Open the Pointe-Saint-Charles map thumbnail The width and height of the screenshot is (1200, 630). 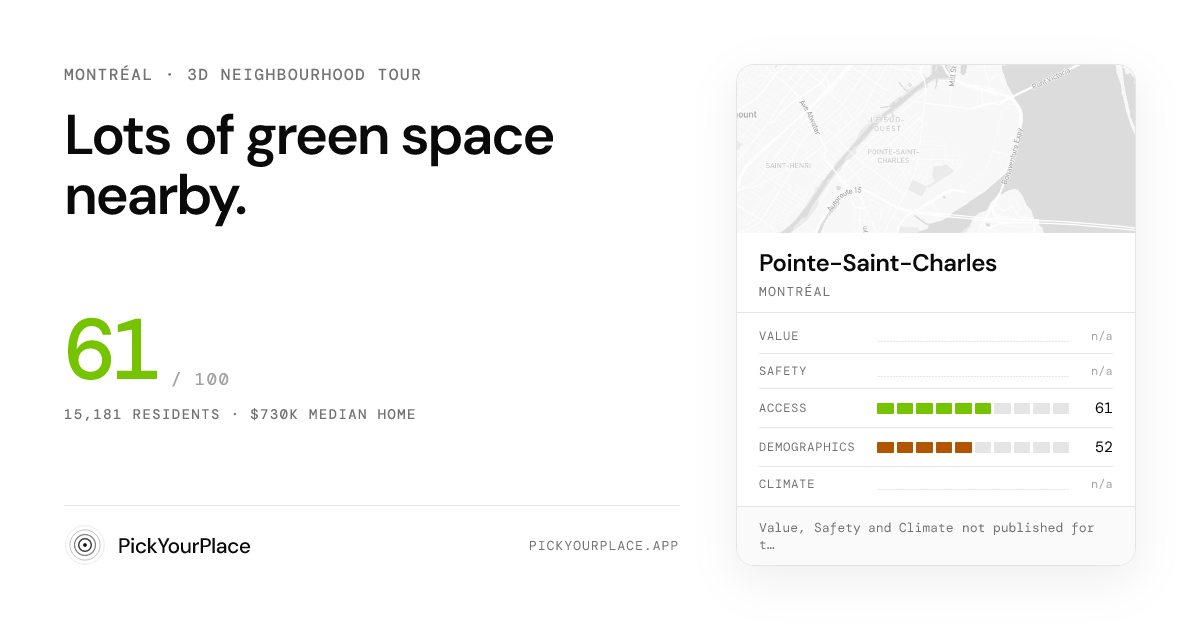[936, 149]
